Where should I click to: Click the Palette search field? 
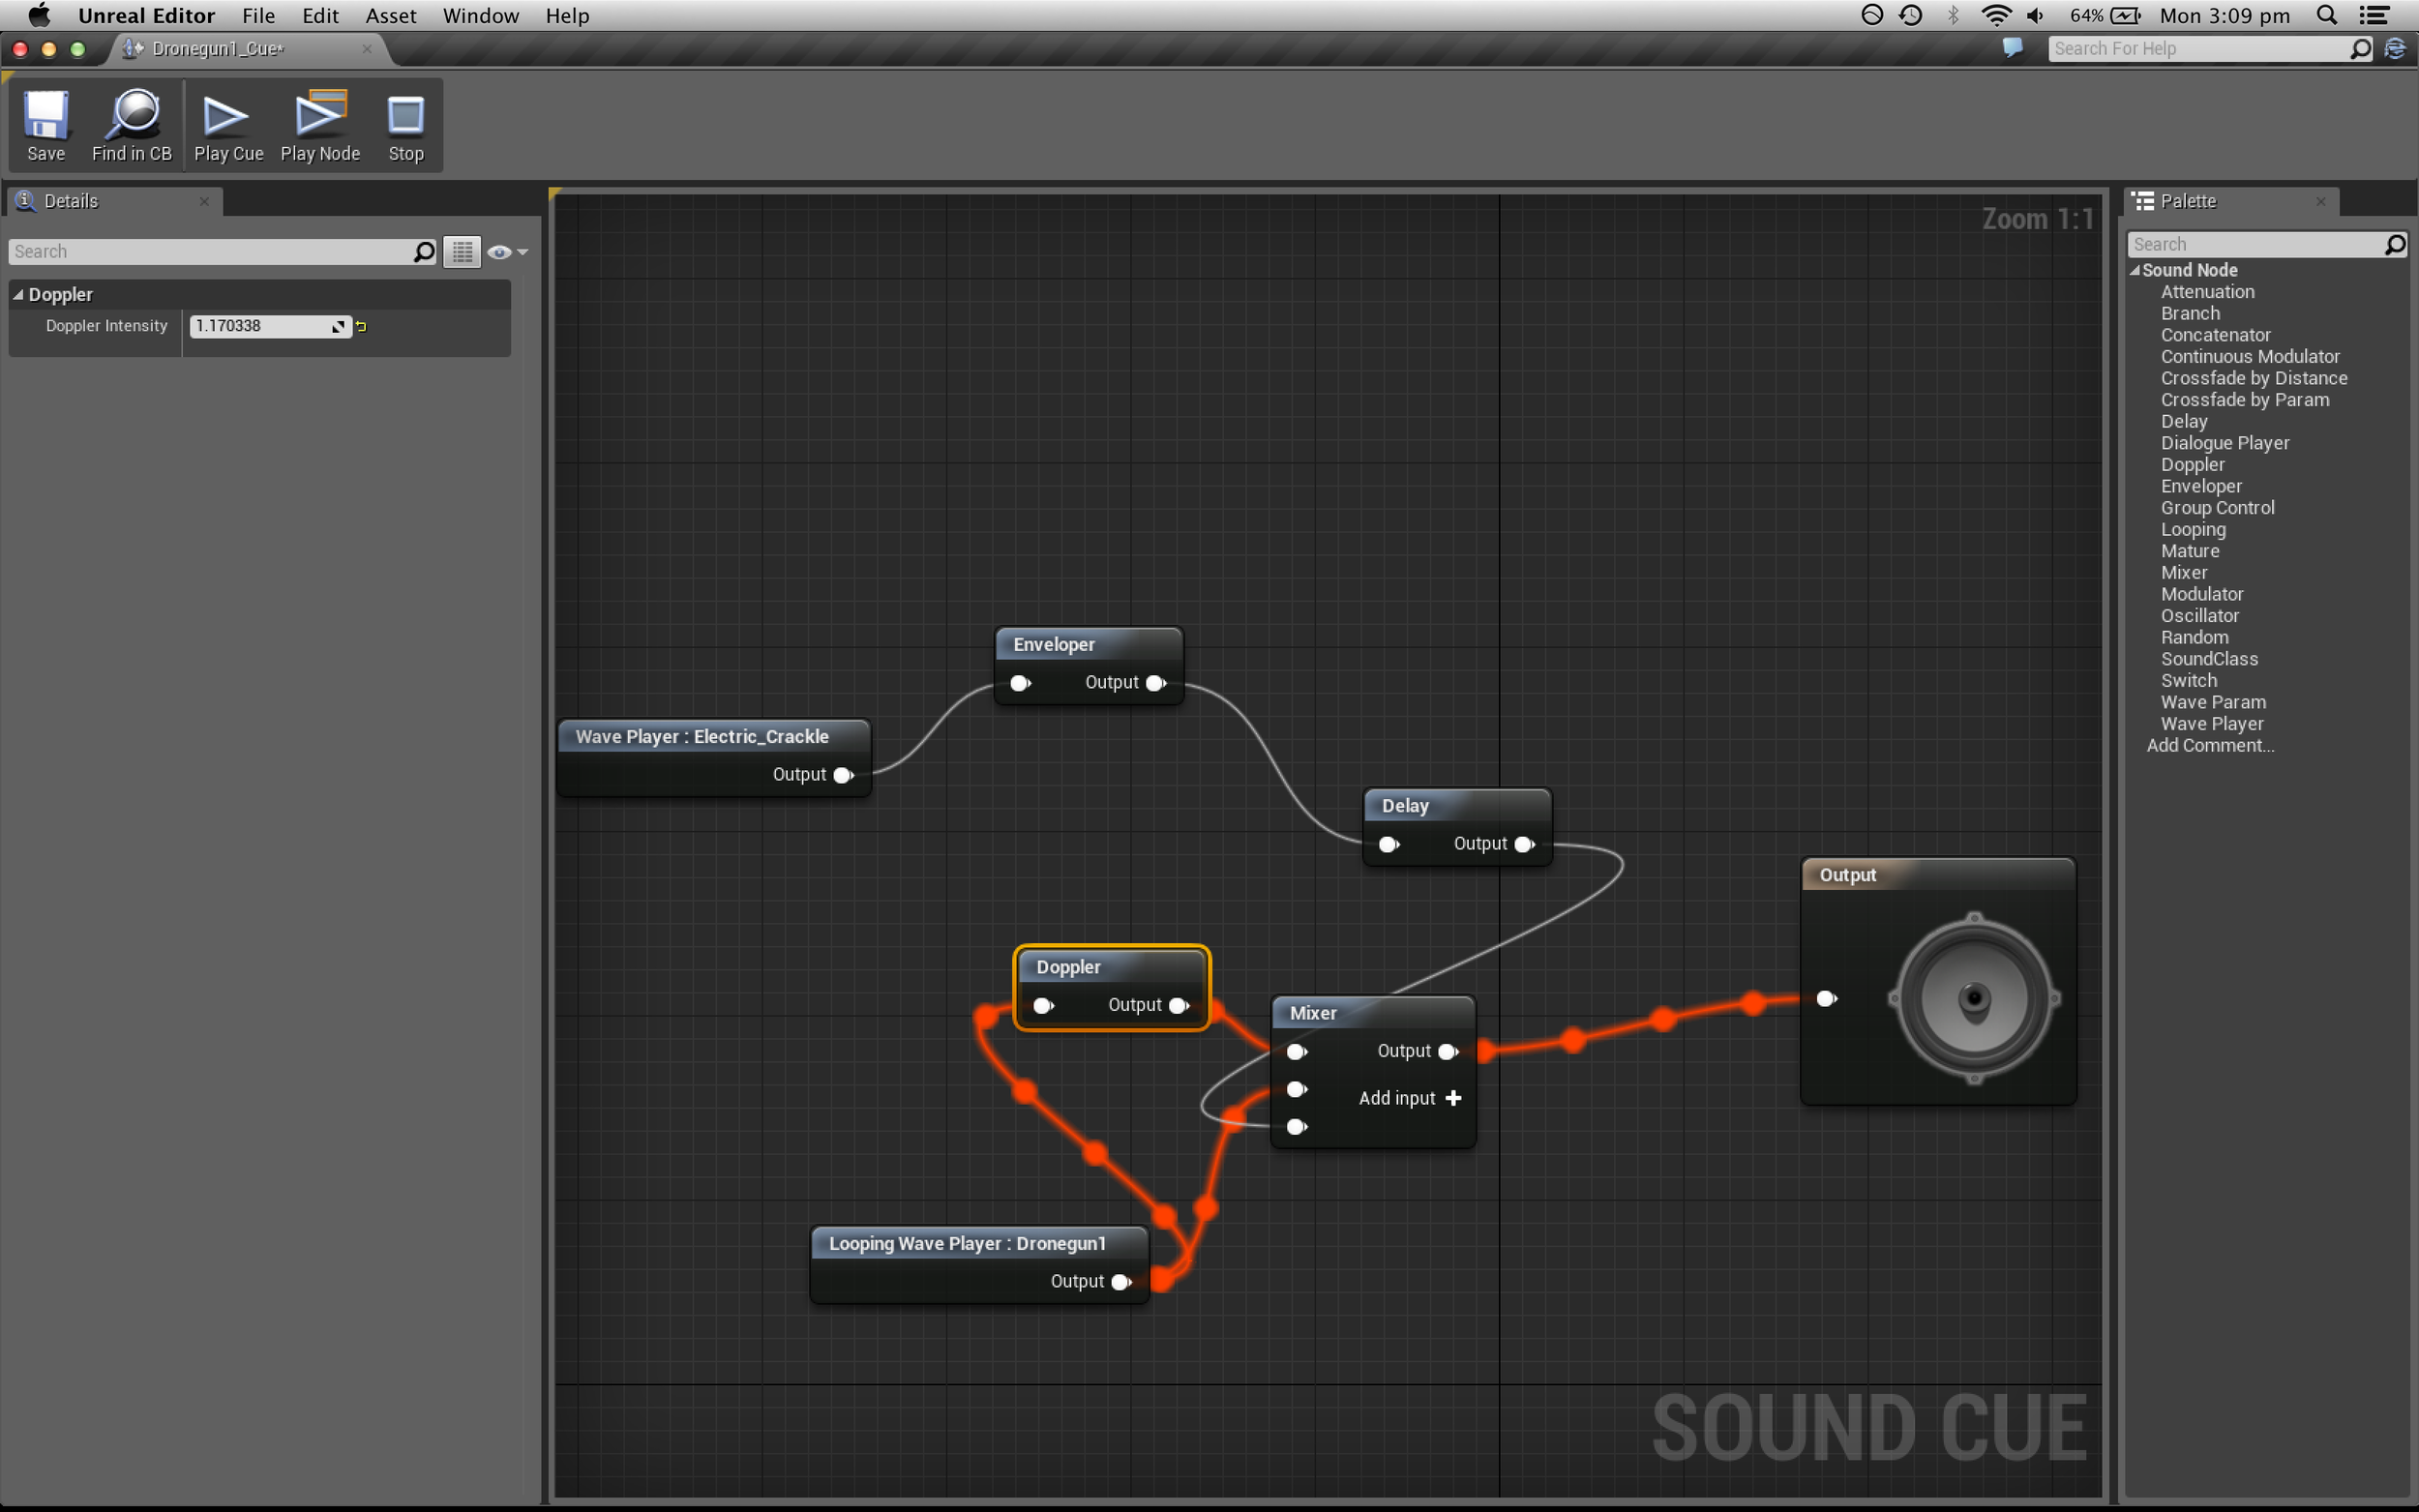pyautogui.click(x=2256, y=244)
